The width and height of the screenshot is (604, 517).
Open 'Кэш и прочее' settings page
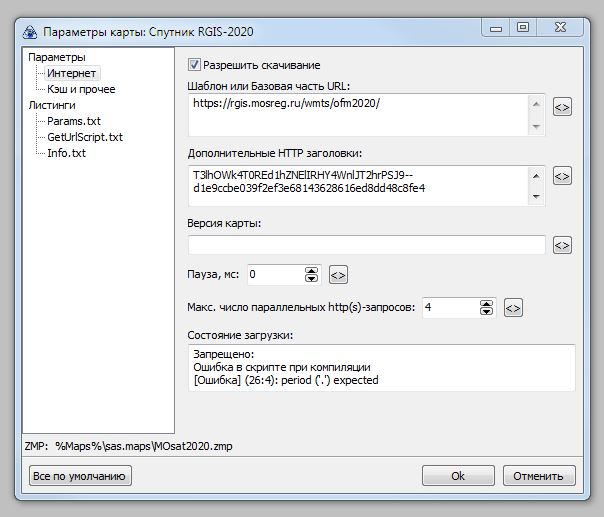pos(81,89)
